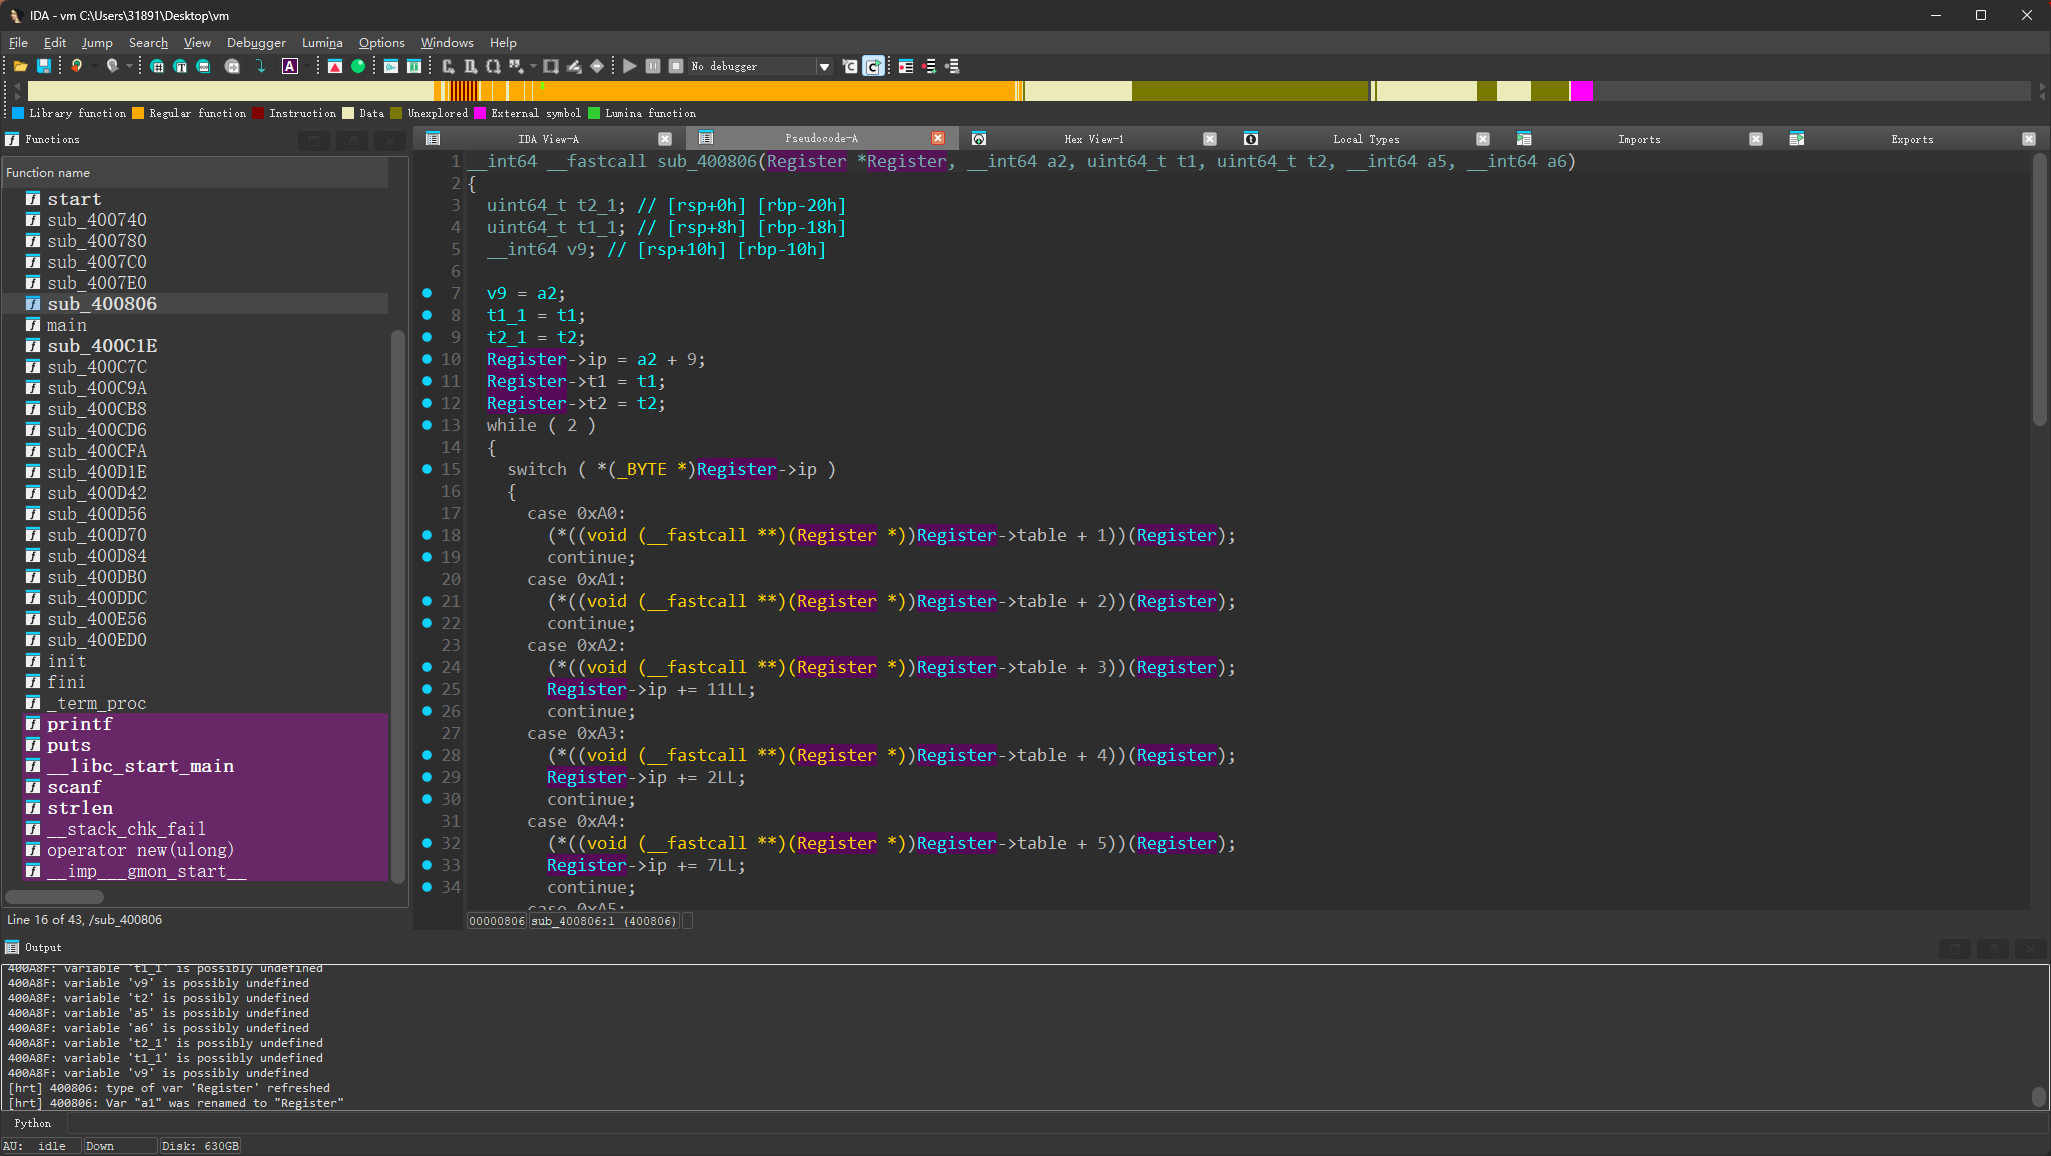Toggle breakpoint dot at line 28
This screenshot has width=2051, height=1156.
click(427, 755)
